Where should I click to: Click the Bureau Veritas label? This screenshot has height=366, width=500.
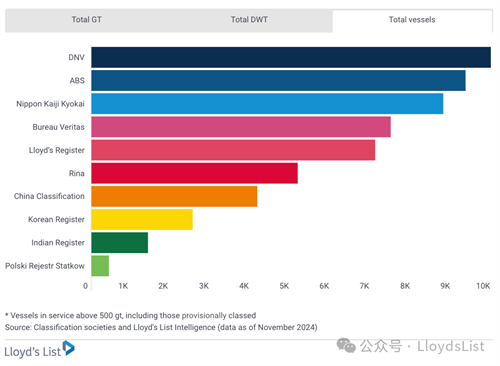[58, 127]
